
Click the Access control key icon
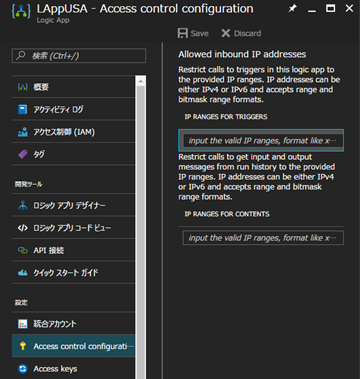click(23, 346)
